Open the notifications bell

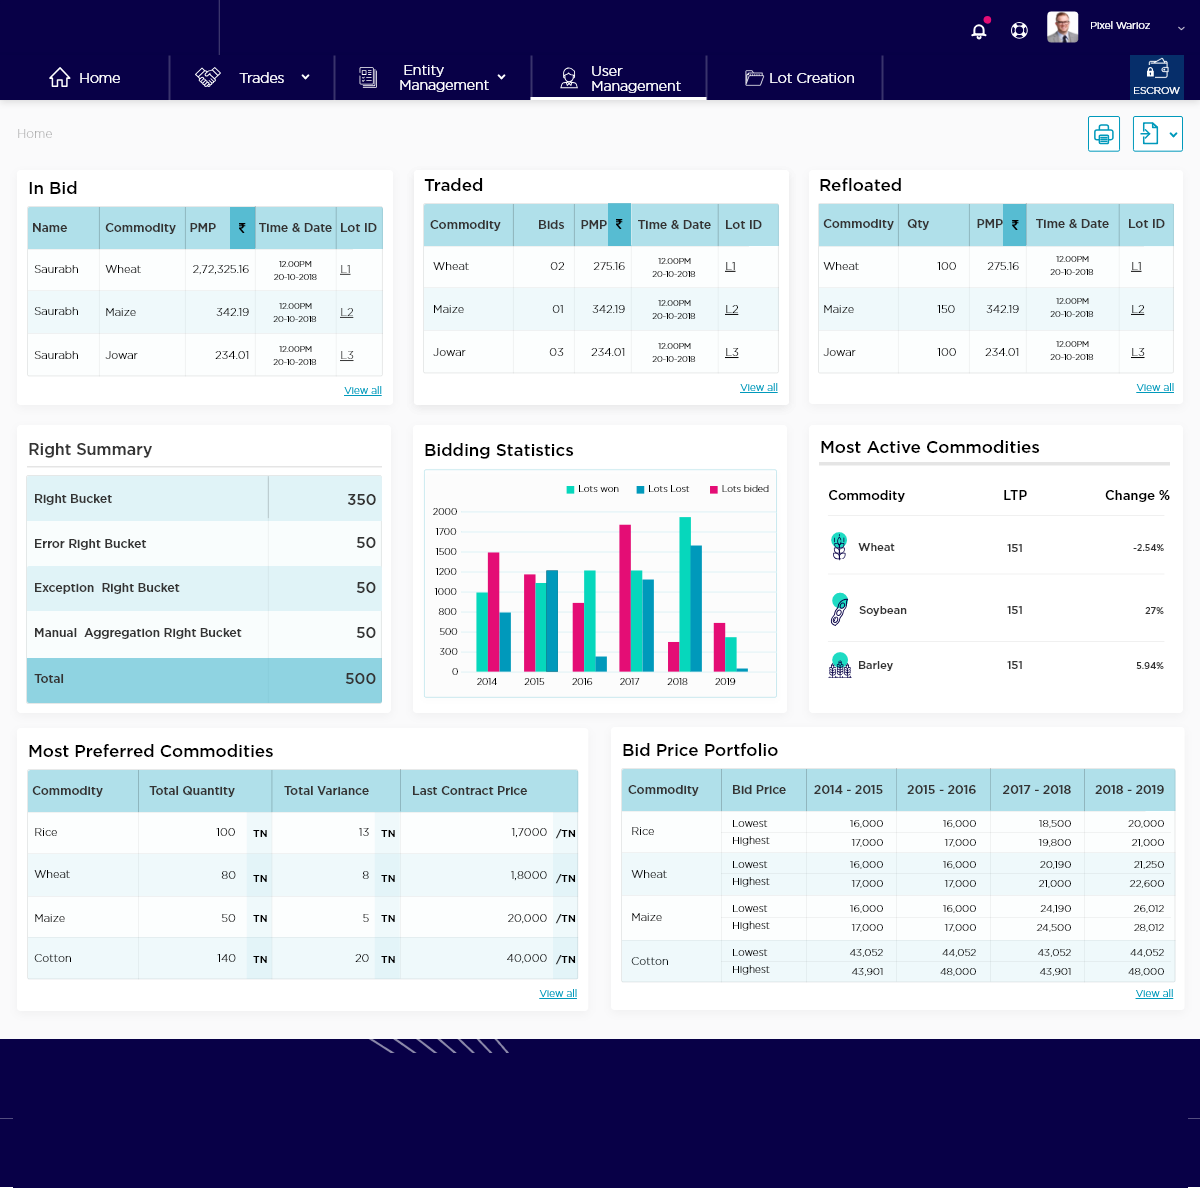tap(979, 30)
